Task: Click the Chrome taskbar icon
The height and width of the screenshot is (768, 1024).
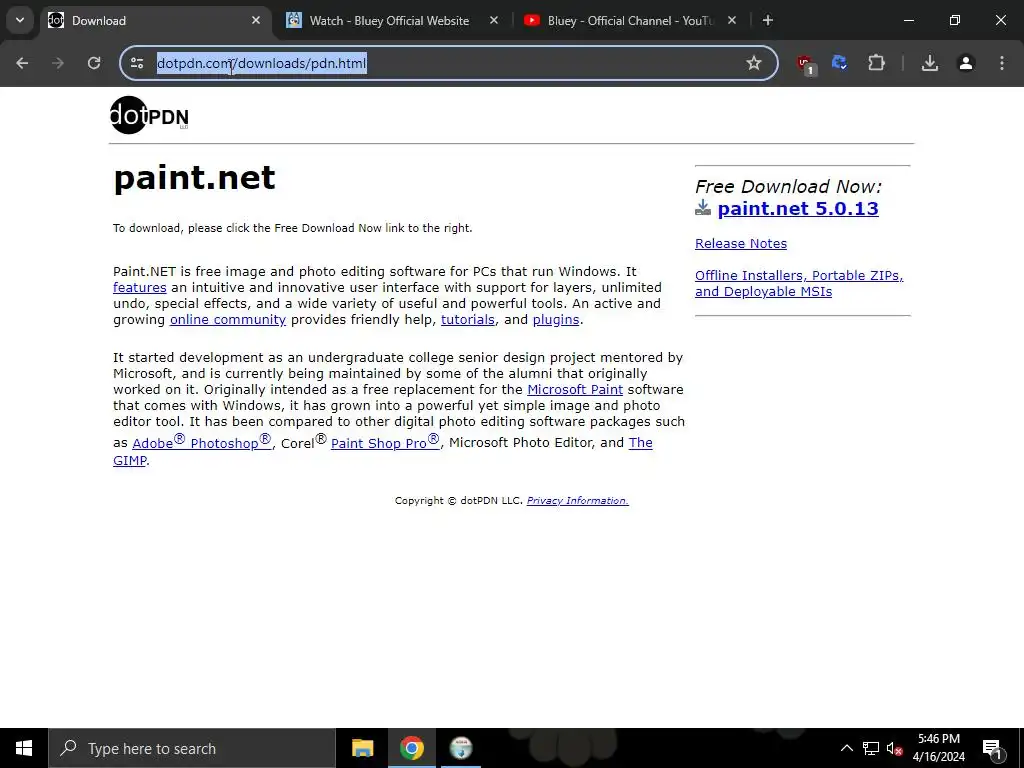Action: click(x=411, y=748)
